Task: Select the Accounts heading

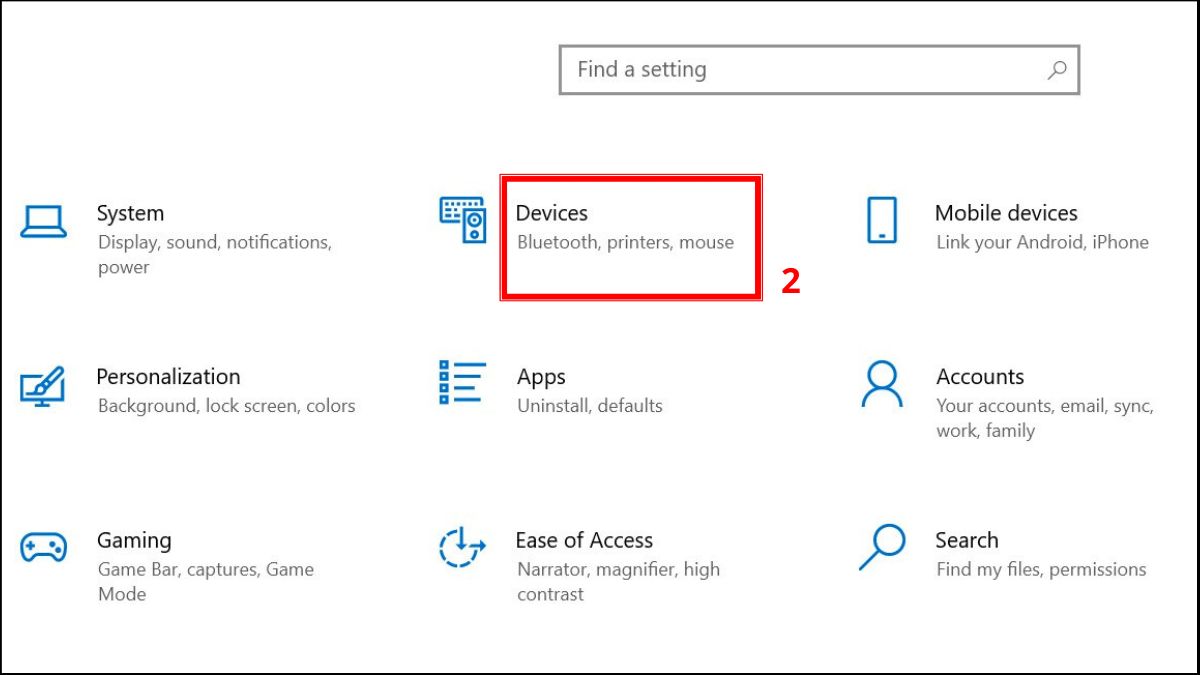Action: click(x=980, y=377)
